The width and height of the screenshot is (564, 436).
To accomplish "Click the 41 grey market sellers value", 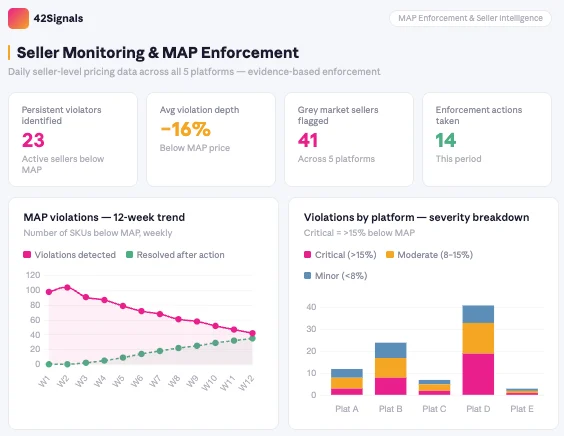I will pos(308,140).
